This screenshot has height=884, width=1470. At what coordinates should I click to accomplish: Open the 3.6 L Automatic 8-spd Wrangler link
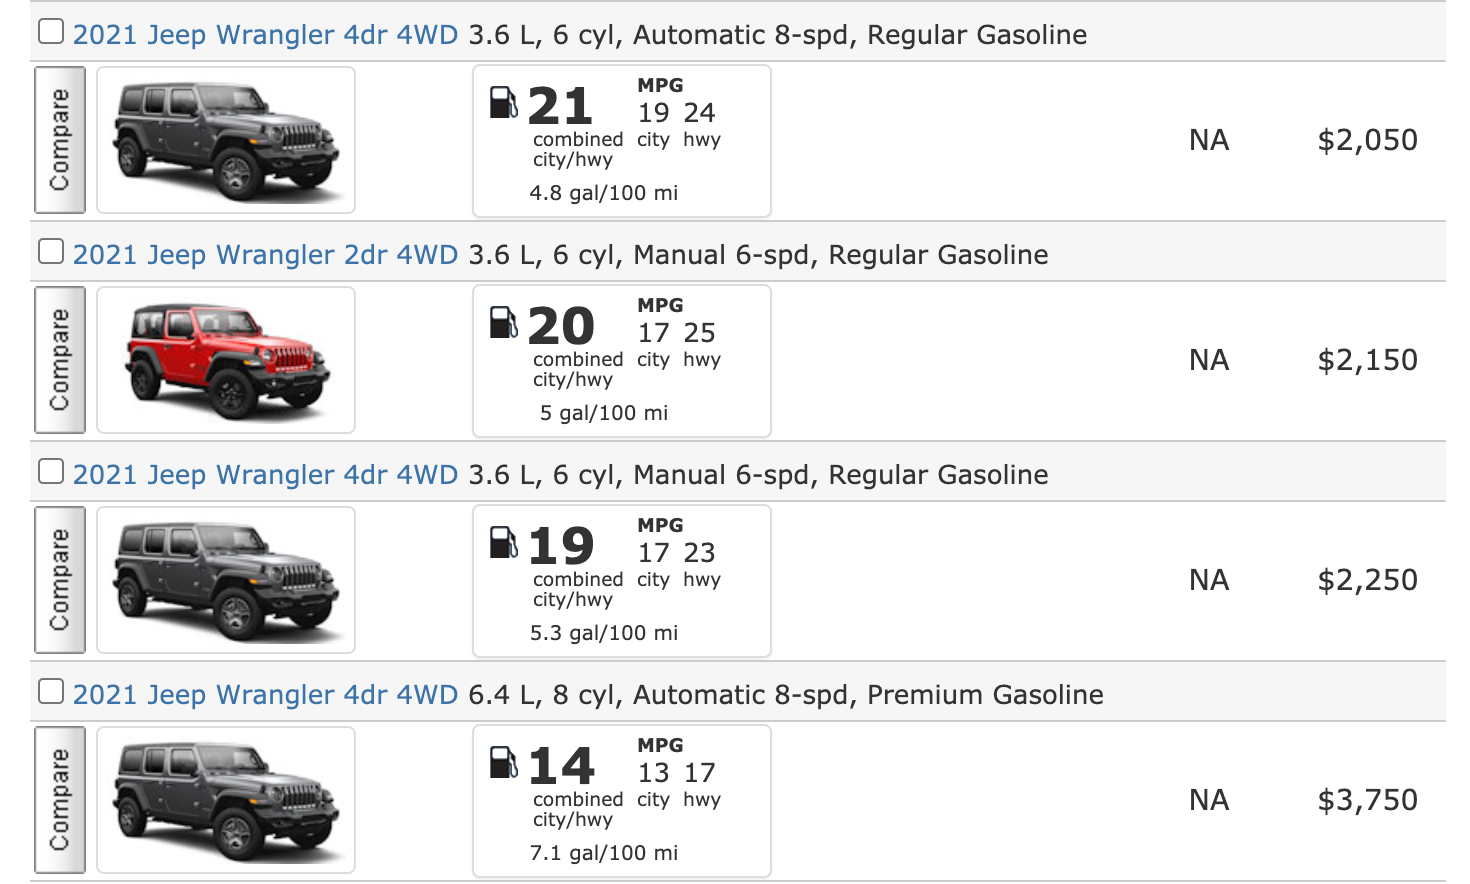point(265,35)
